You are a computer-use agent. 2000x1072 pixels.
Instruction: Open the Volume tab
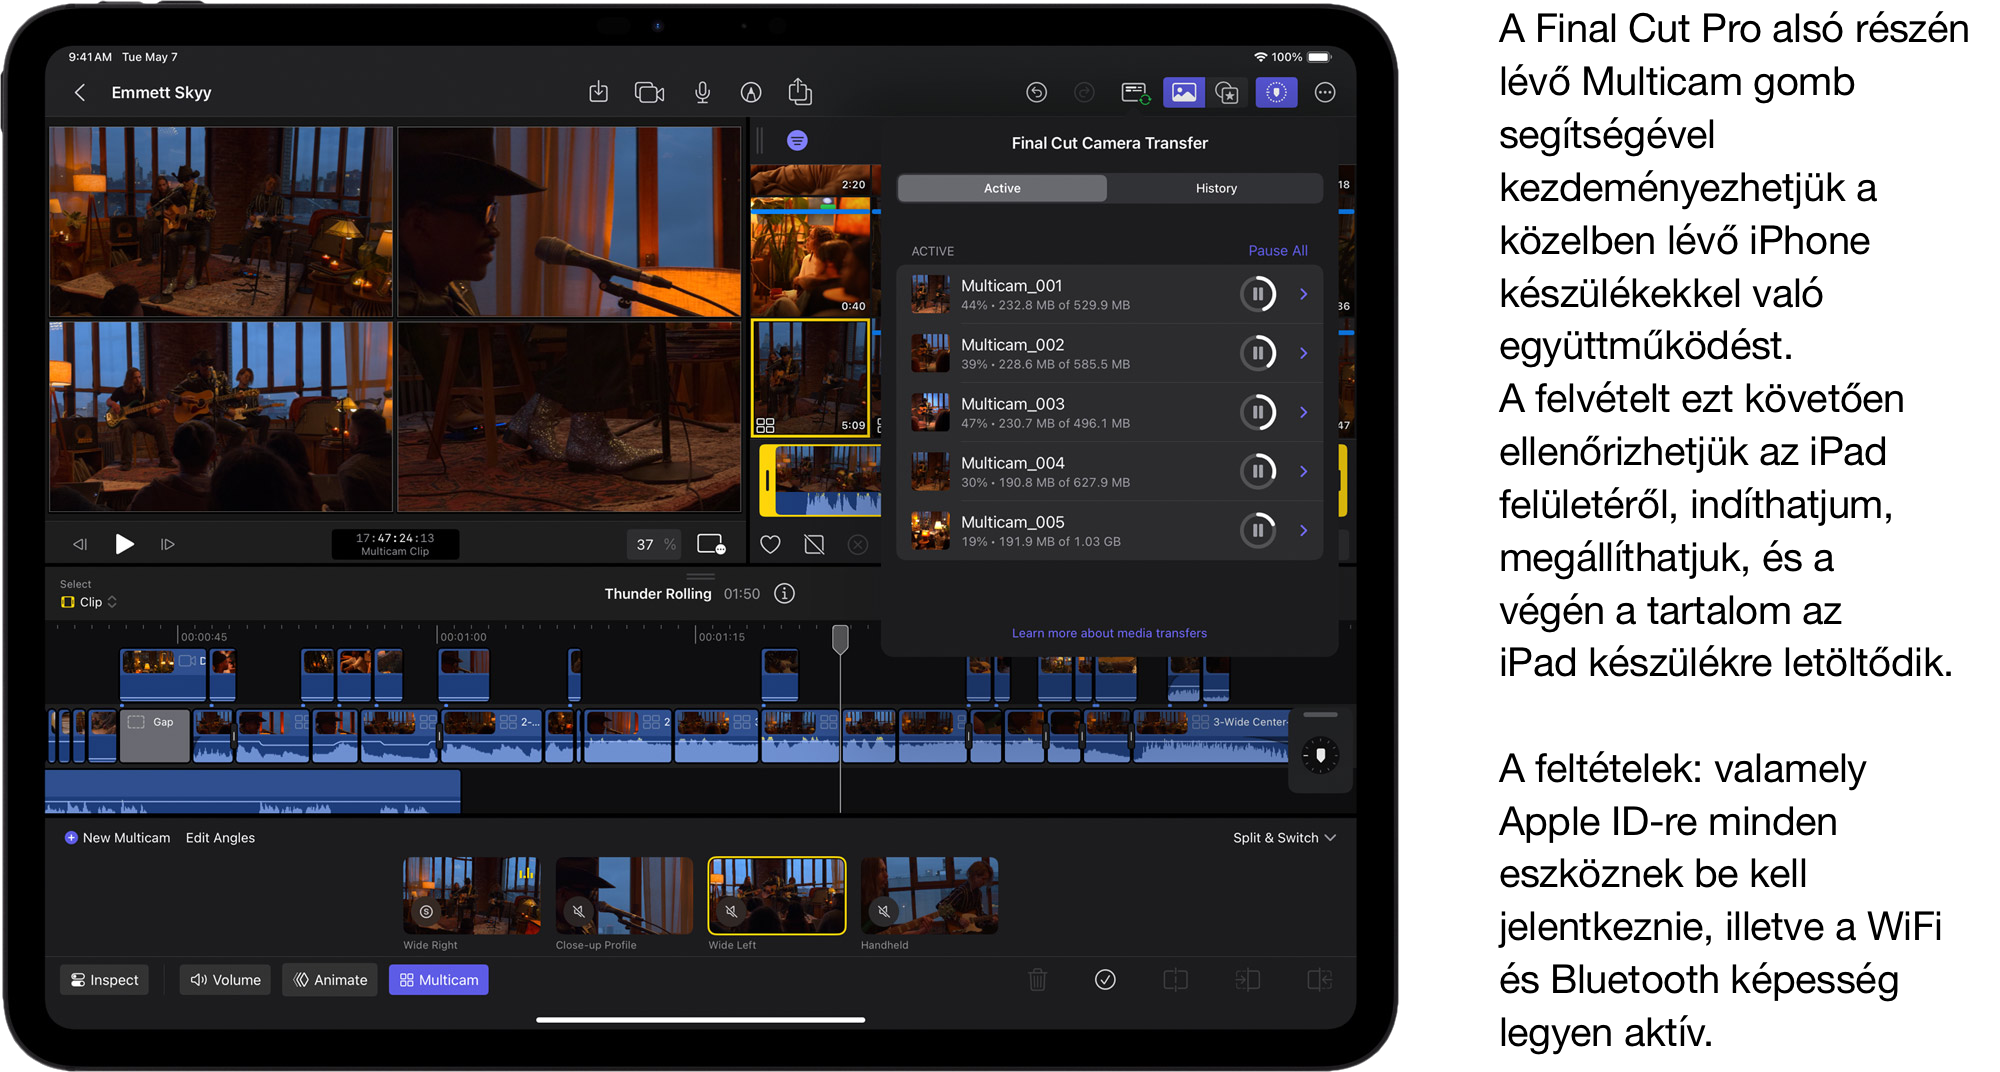coord(225,980)
